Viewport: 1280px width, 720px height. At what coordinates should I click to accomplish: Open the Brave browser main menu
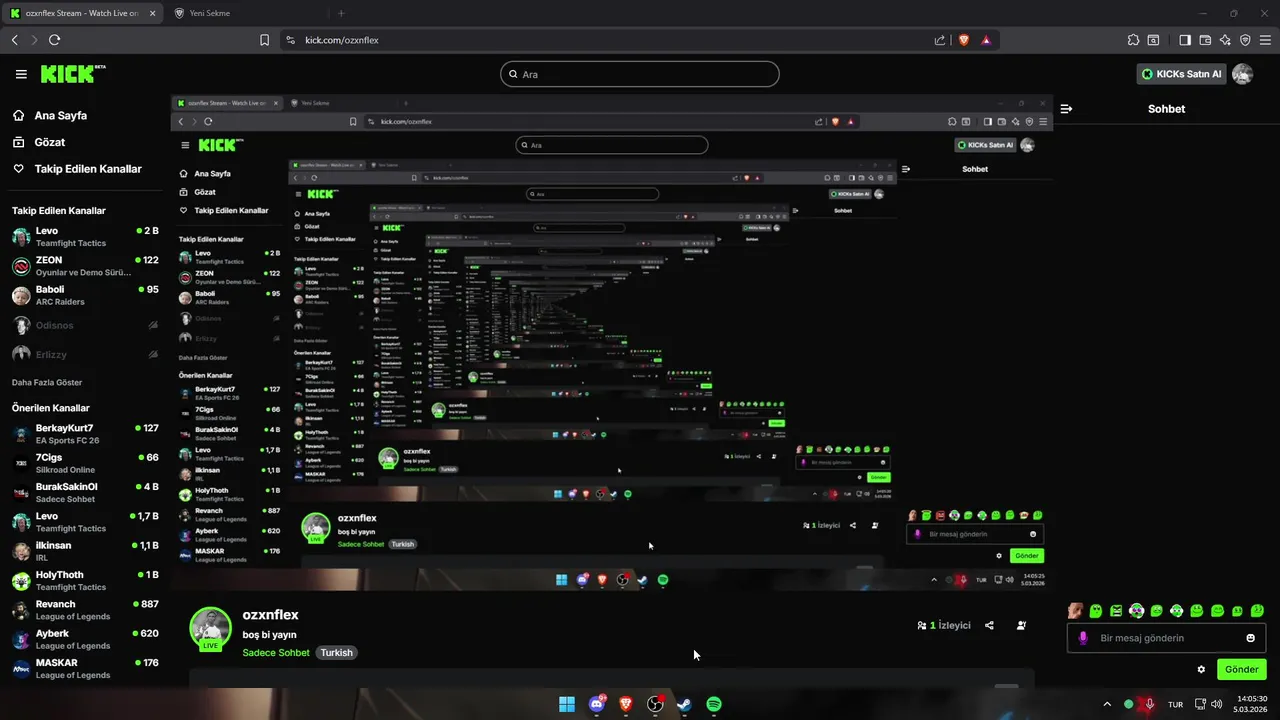1265,40
